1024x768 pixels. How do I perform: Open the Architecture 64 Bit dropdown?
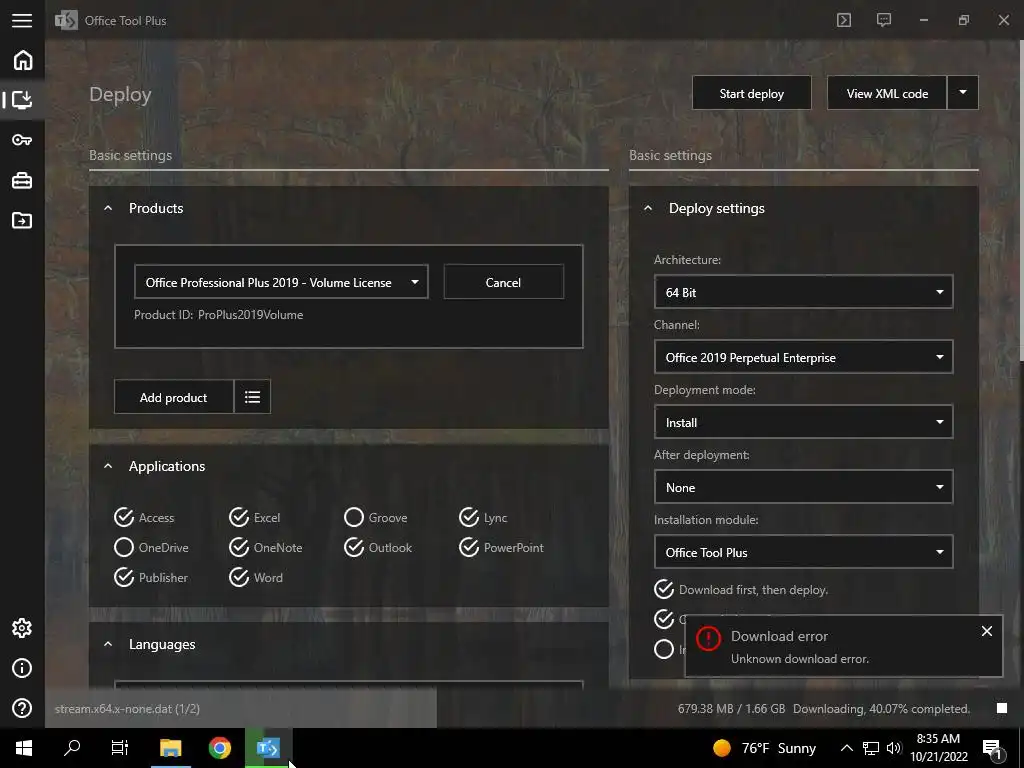click(x=803, y=292)
